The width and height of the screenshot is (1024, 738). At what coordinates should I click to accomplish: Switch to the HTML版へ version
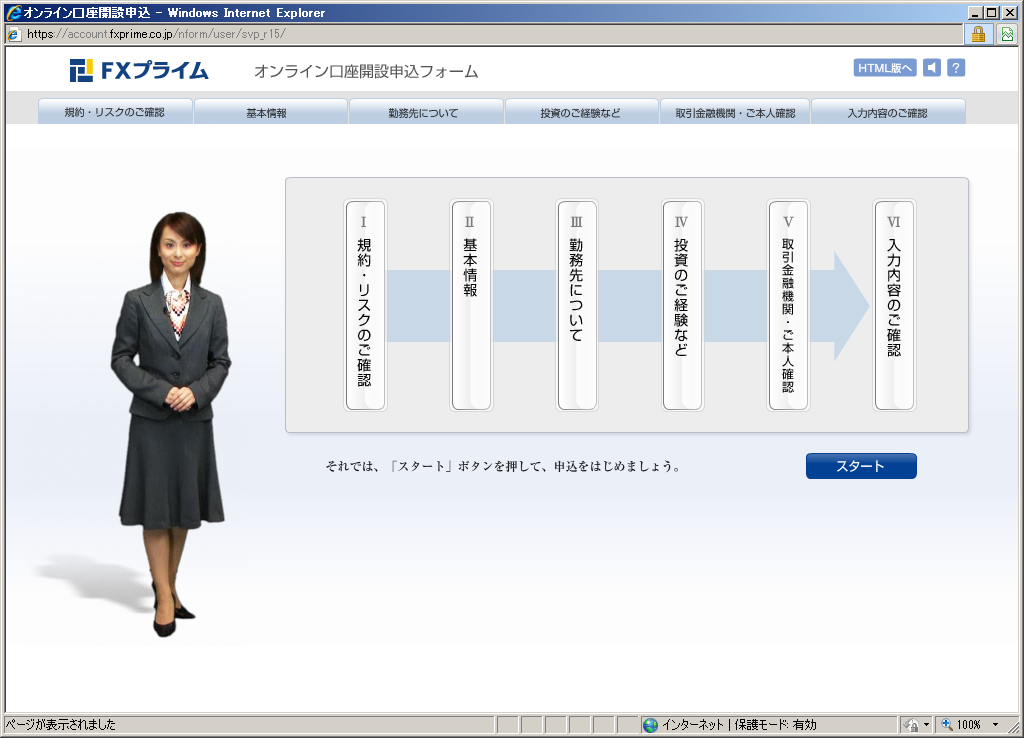pos(884,68)
